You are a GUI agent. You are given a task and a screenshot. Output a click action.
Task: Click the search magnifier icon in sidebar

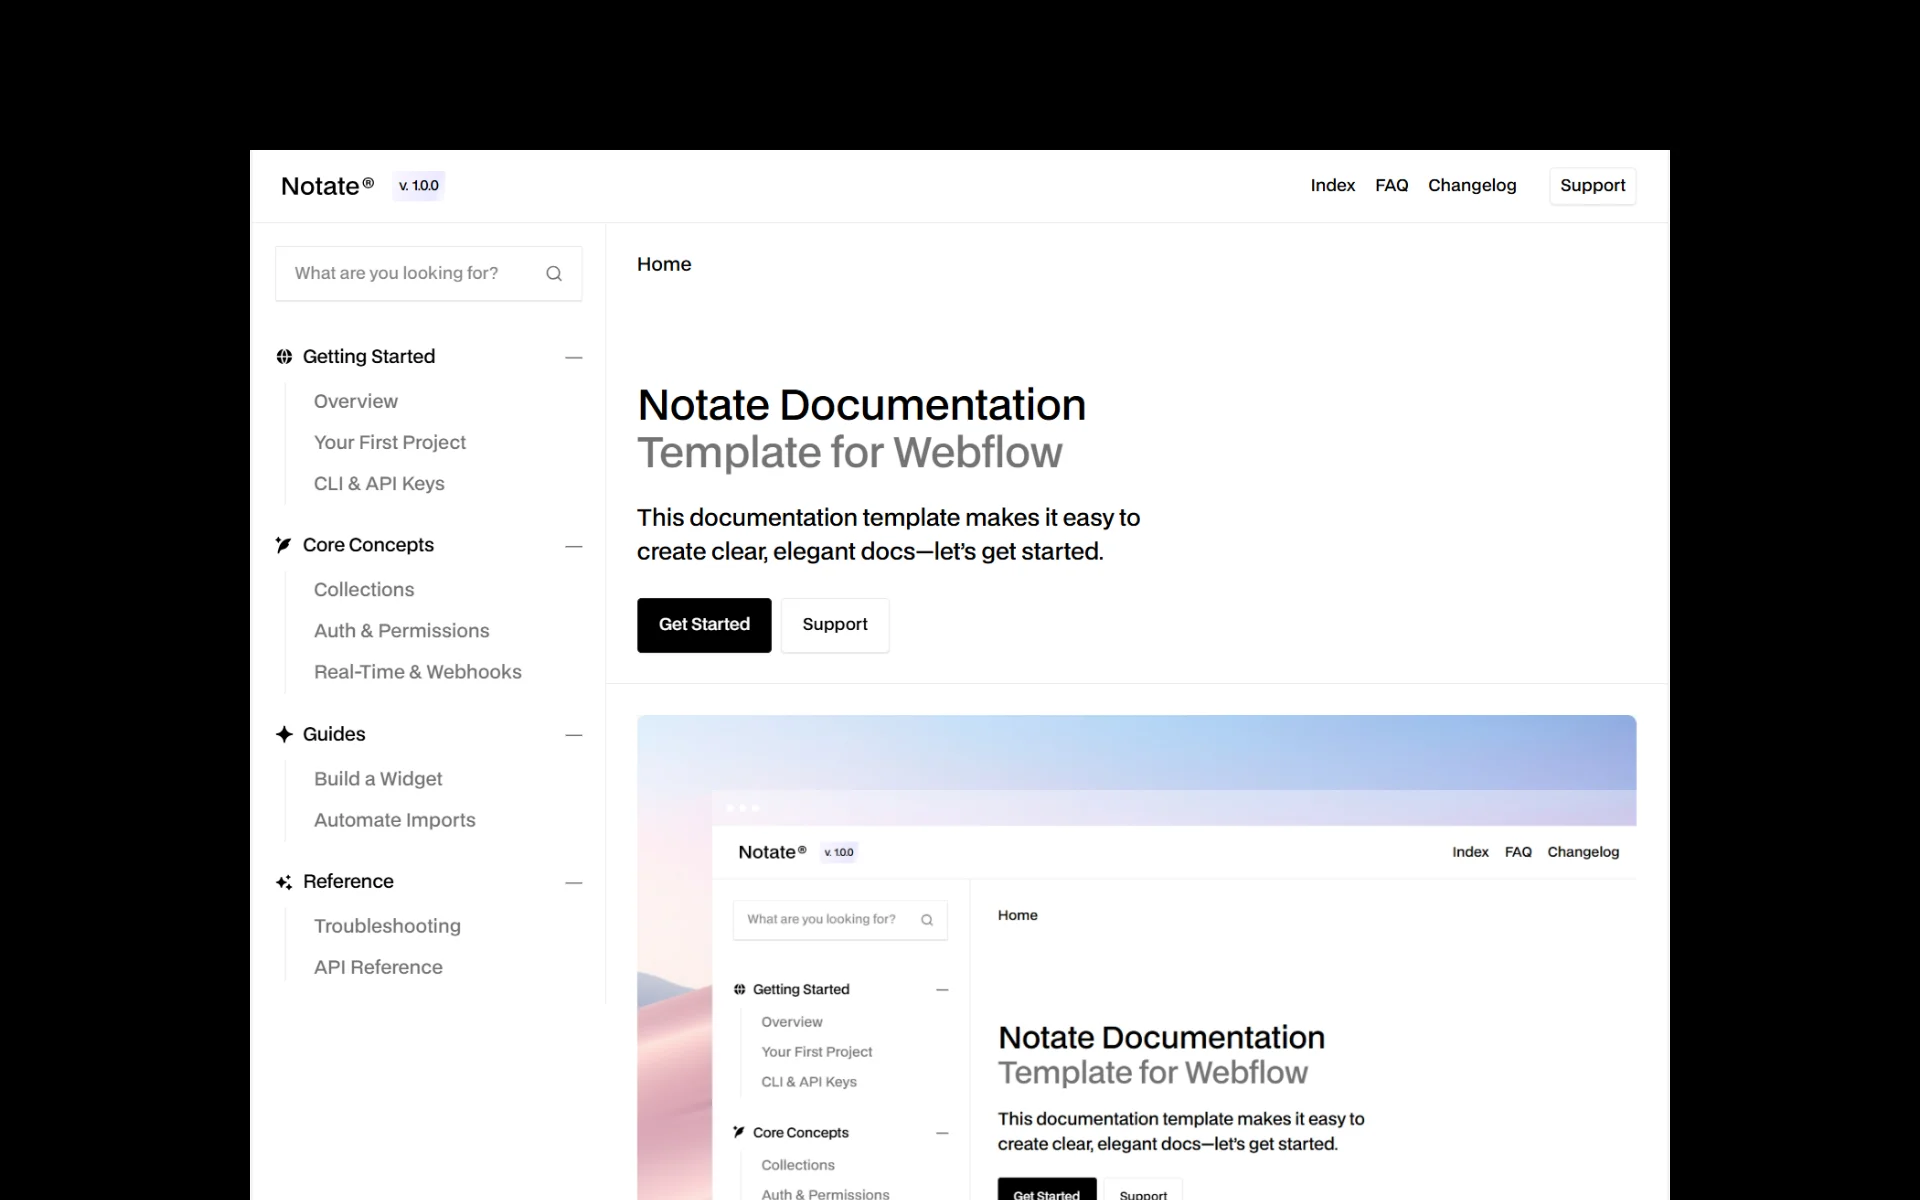coord(554,274)
